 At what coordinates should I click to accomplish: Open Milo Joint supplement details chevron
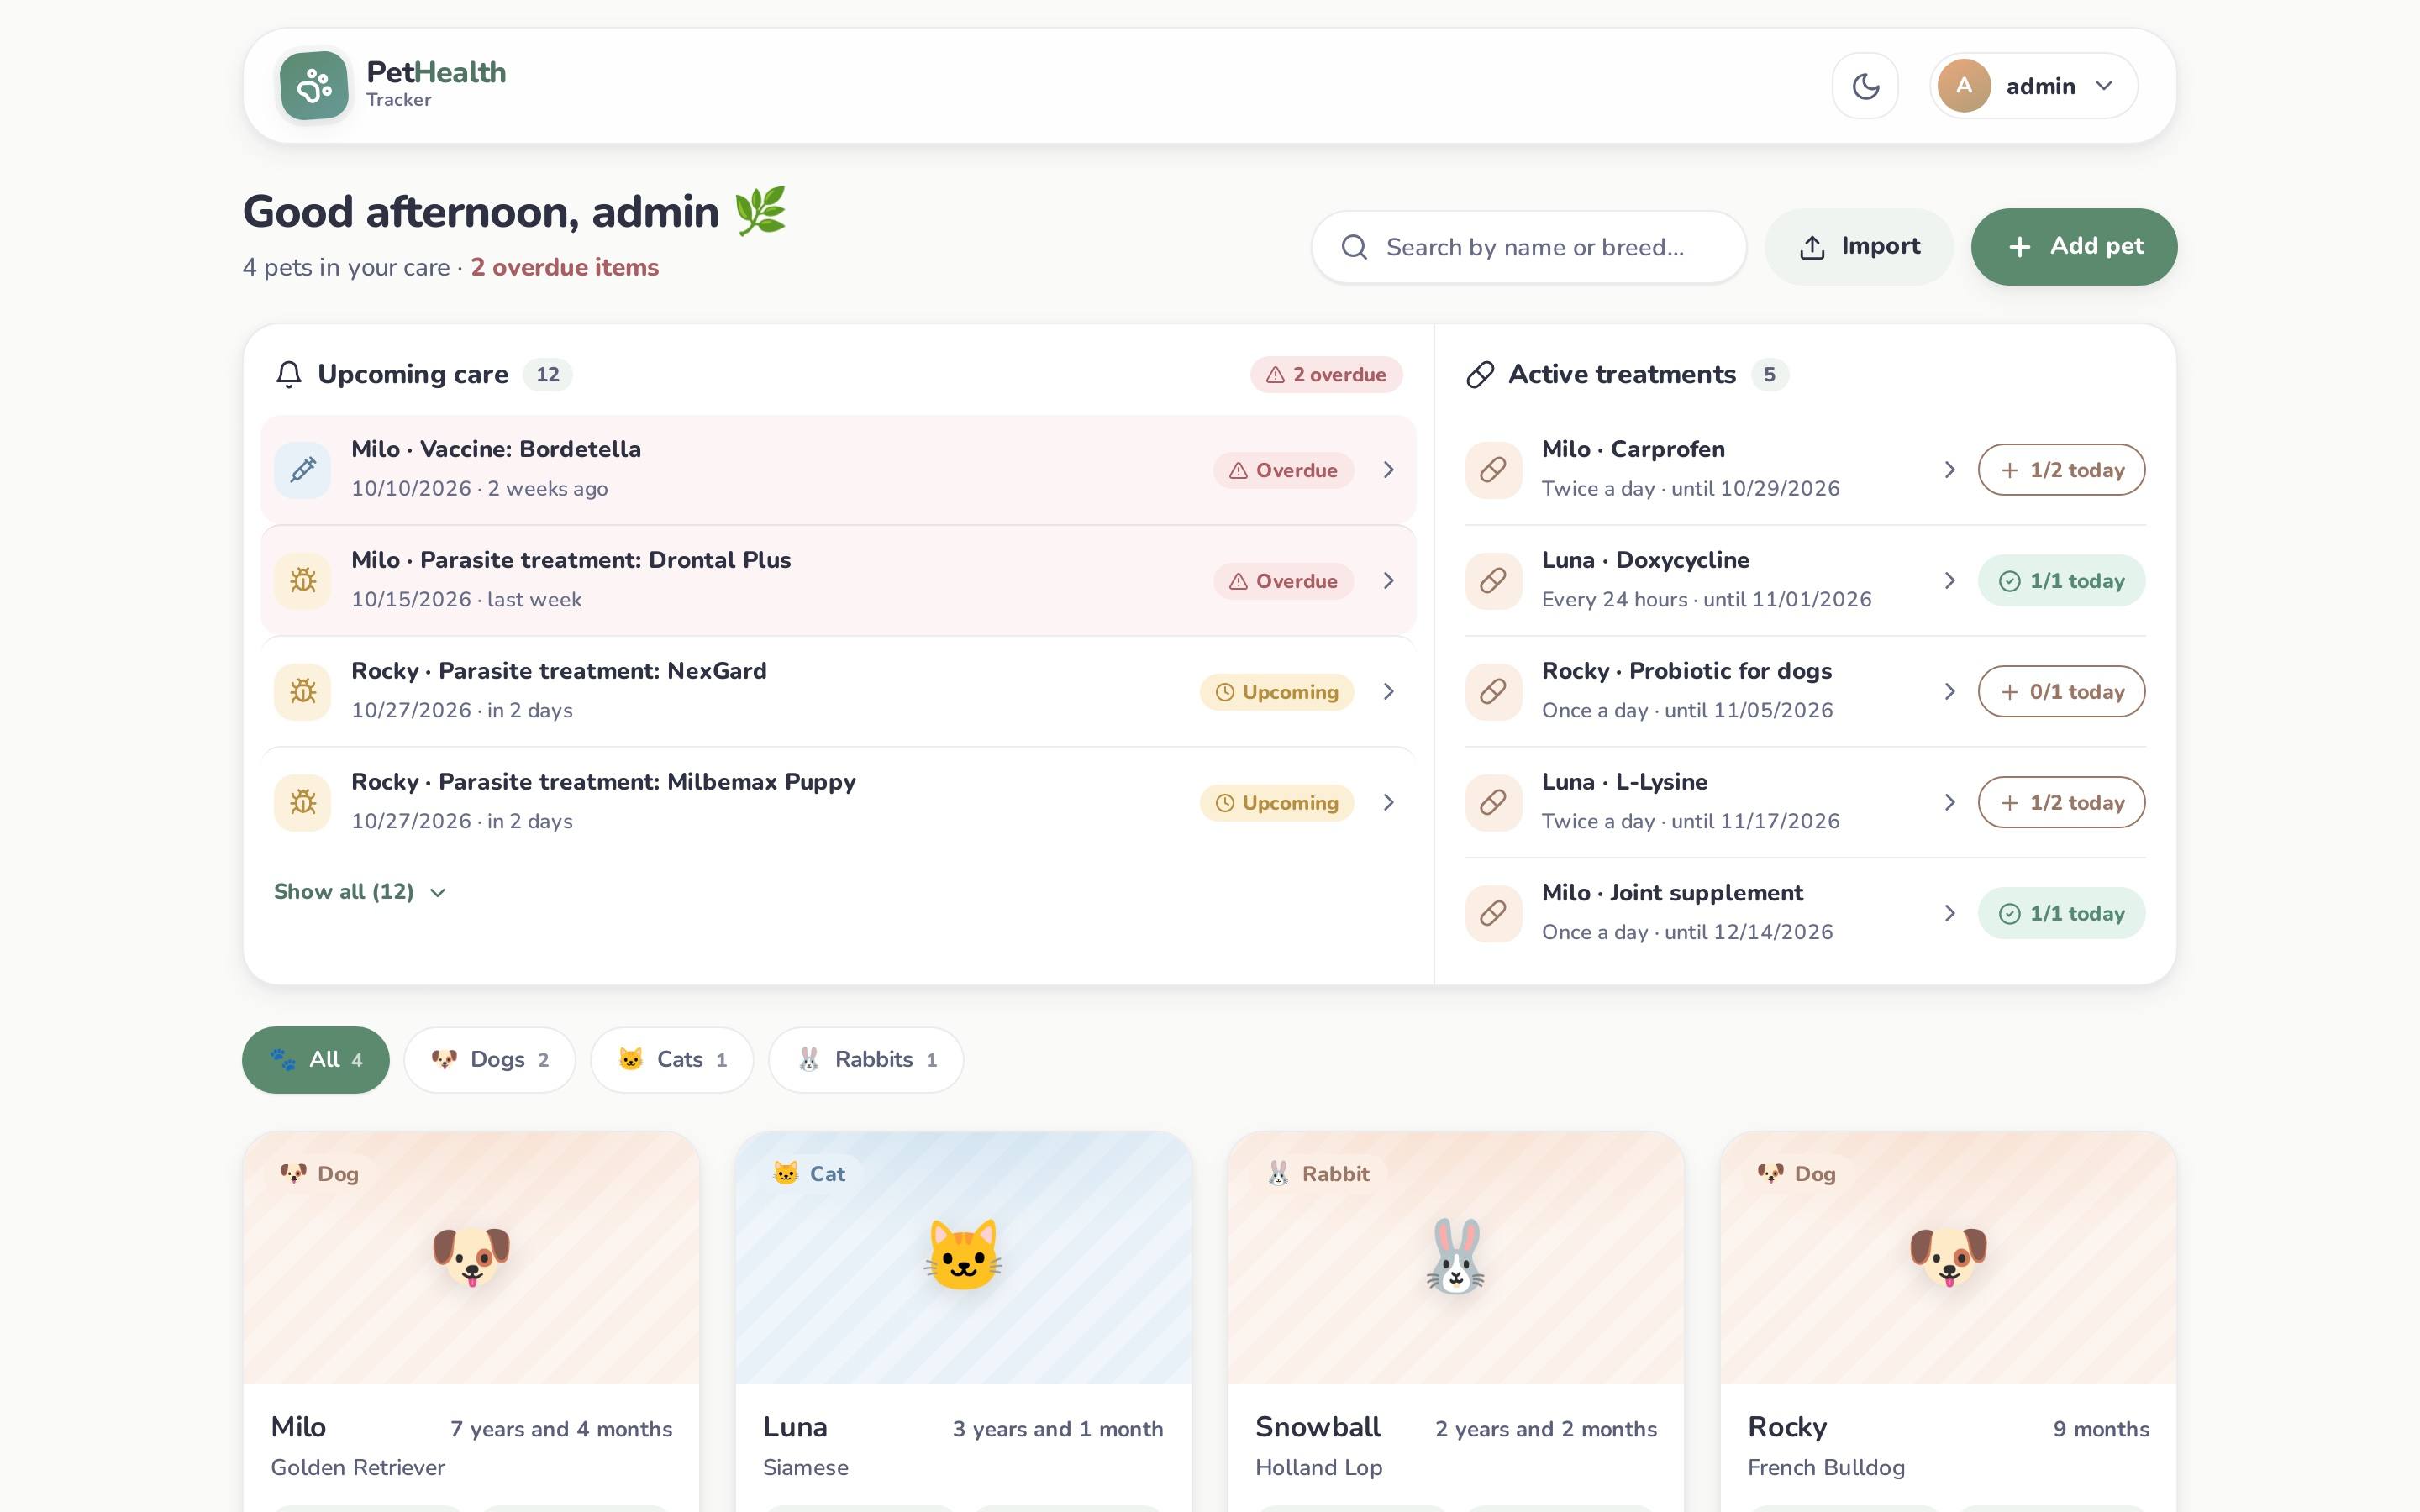[1949, 913]
